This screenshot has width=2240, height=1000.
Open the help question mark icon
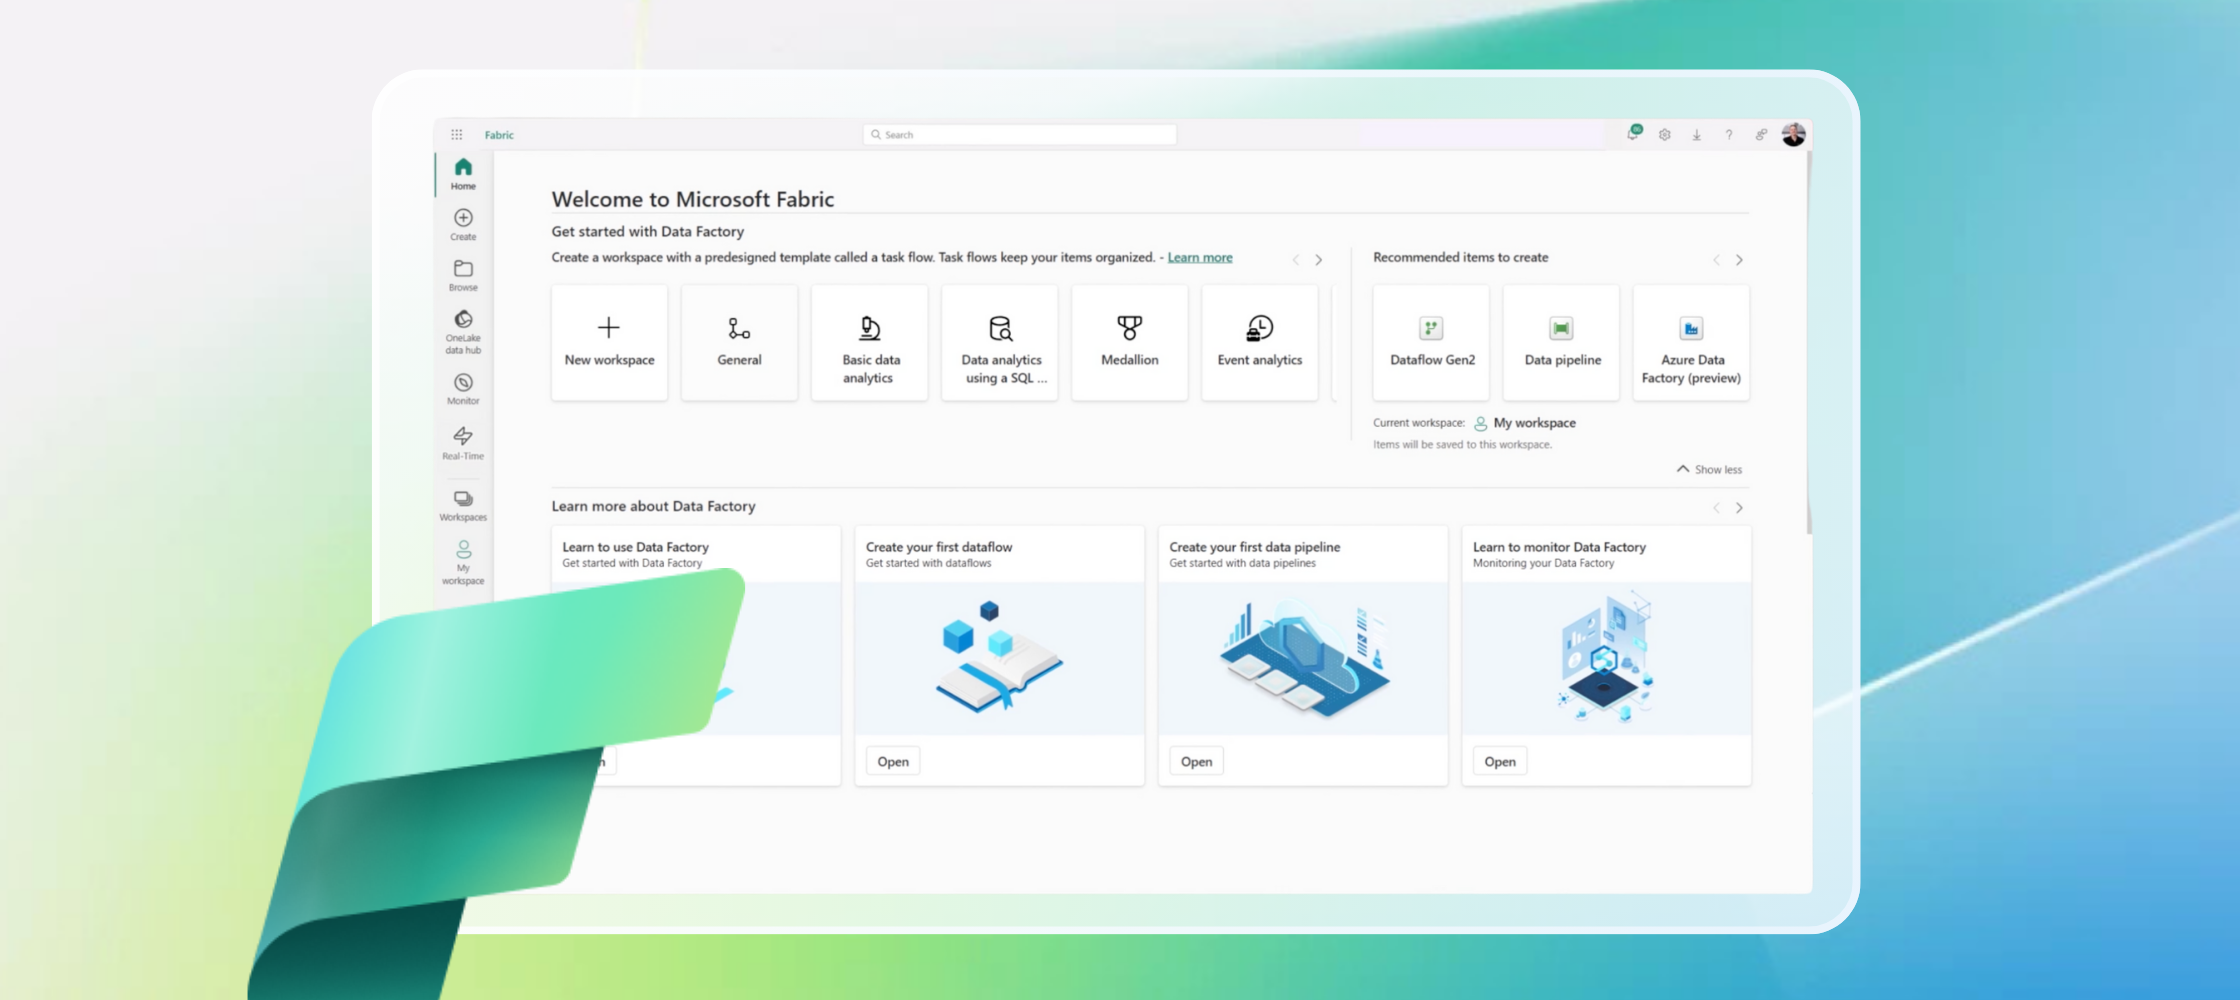(x=1729, y=135)
